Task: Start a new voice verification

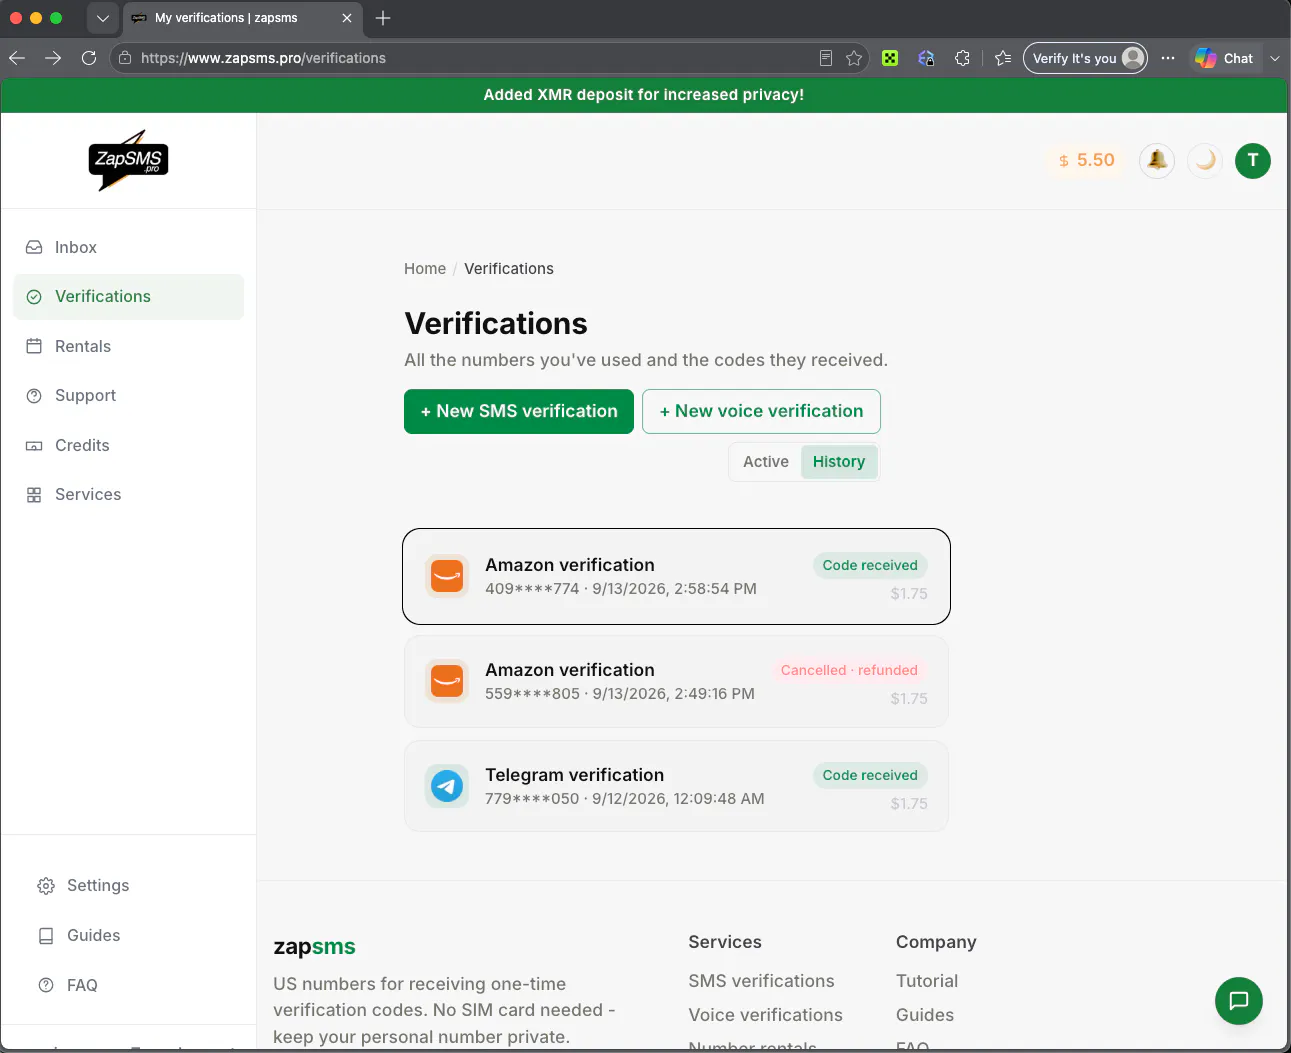Action: click(761, 411)
